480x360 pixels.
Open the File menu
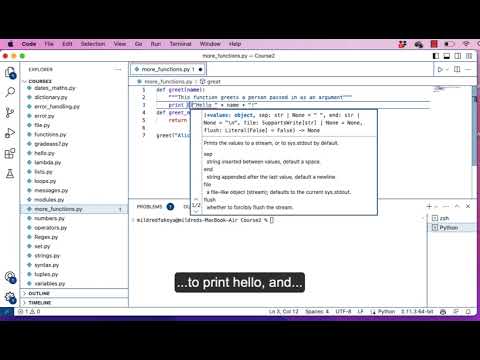(x=49, y=44)
